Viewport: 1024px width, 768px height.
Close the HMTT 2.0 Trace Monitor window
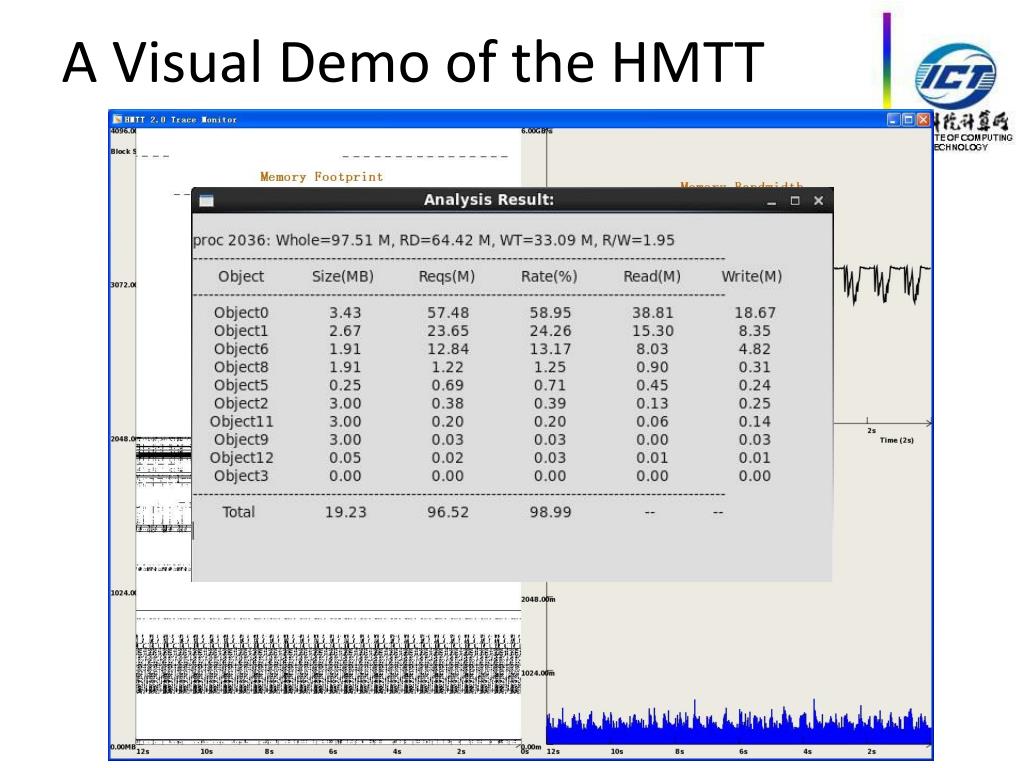(x=923, y=120)
